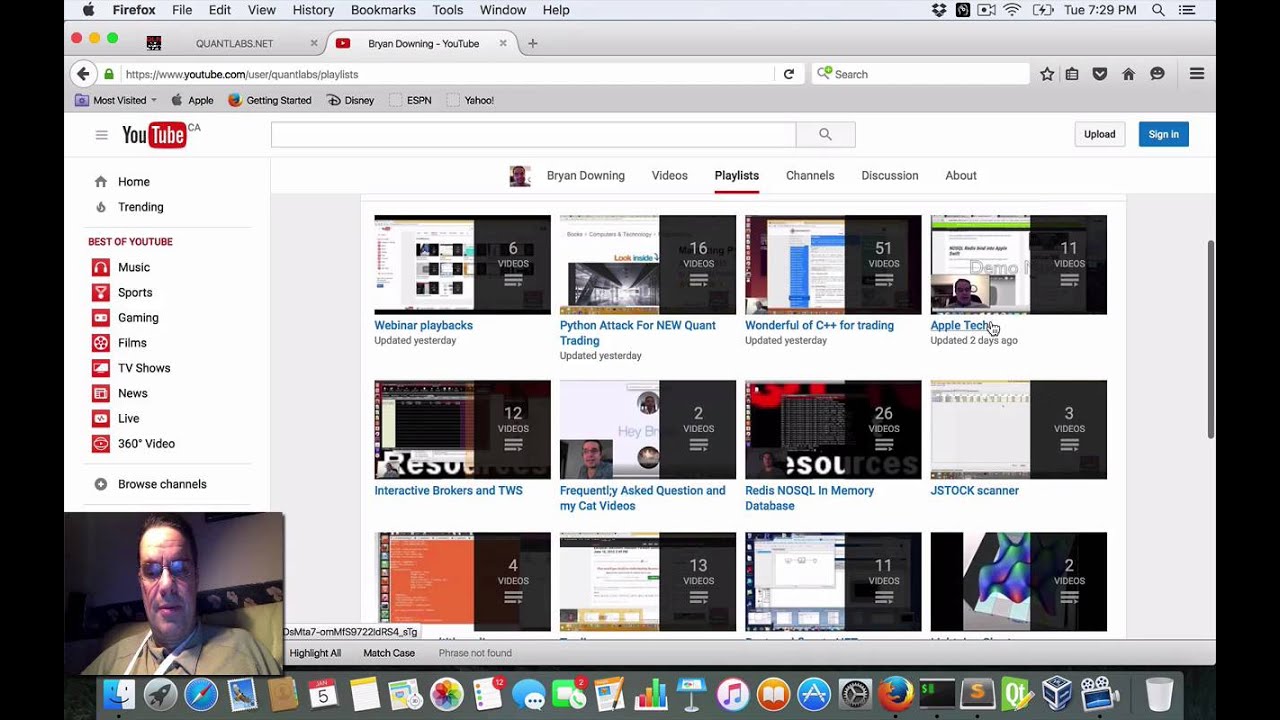Bookmark this page with the star icon
Viewport: 1280px width, 720px height.
[1047, 74]
